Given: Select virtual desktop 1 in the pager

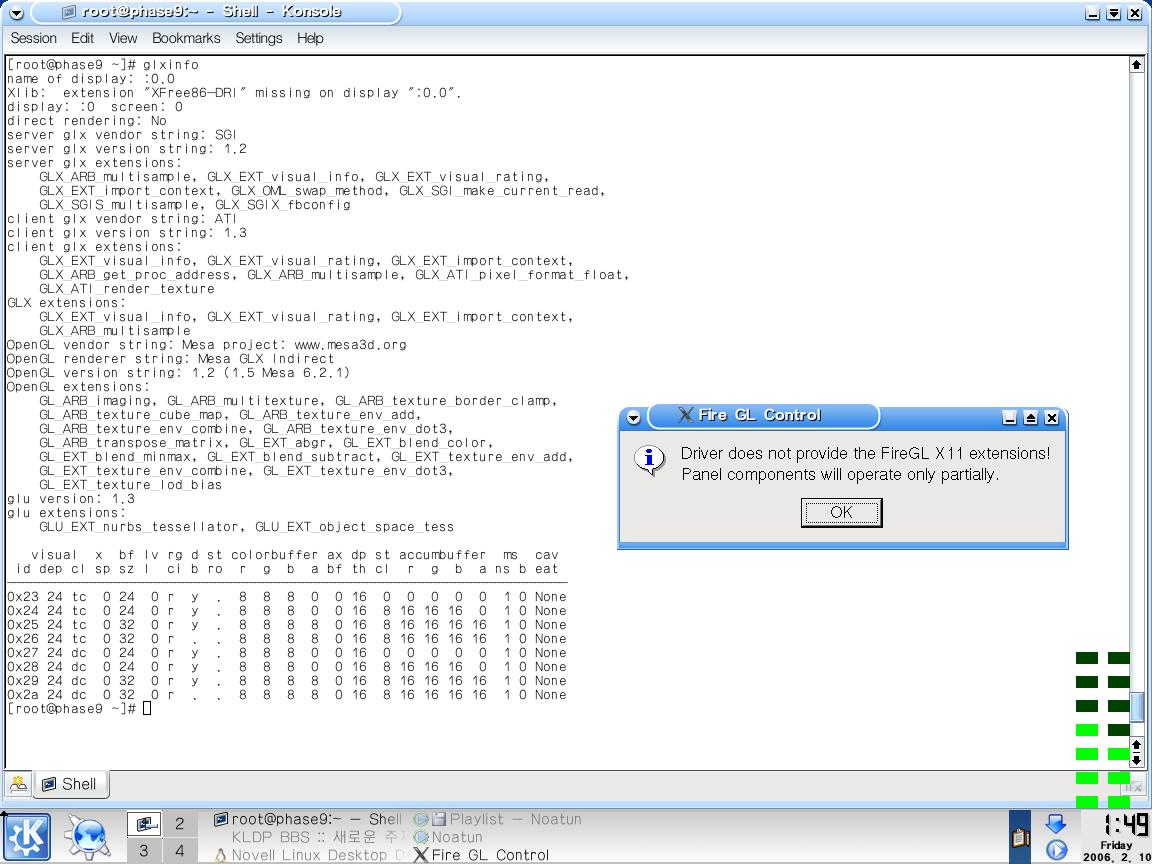Looking at the screenshot, I should (144, 824).
